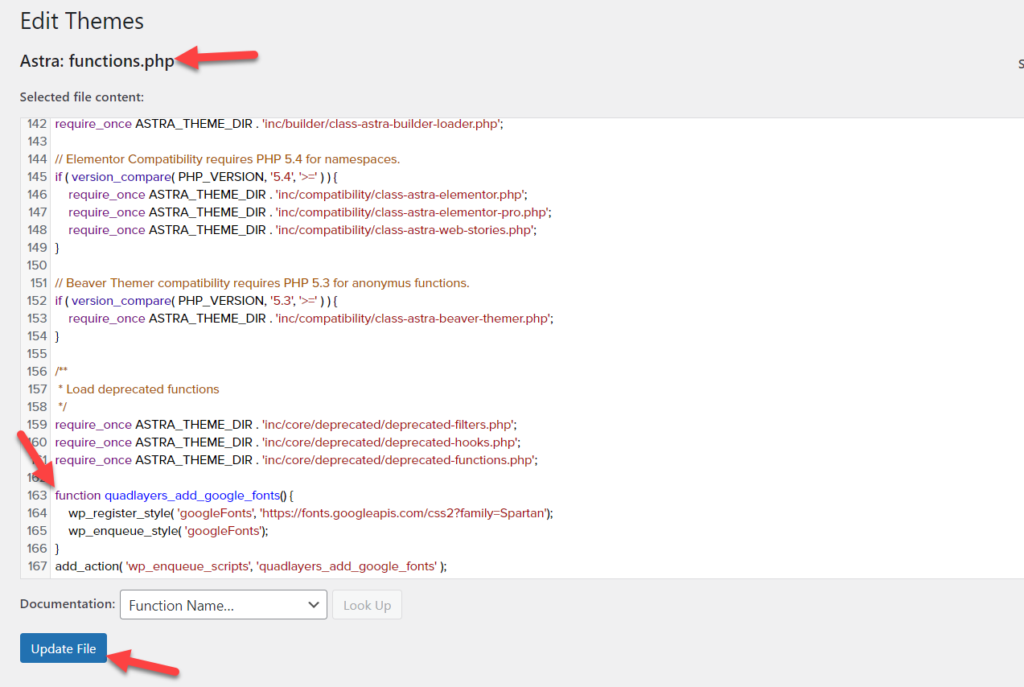The image size is (1024, 687).
Task: Click the Documentation label
Action: (x=67, y=604)
